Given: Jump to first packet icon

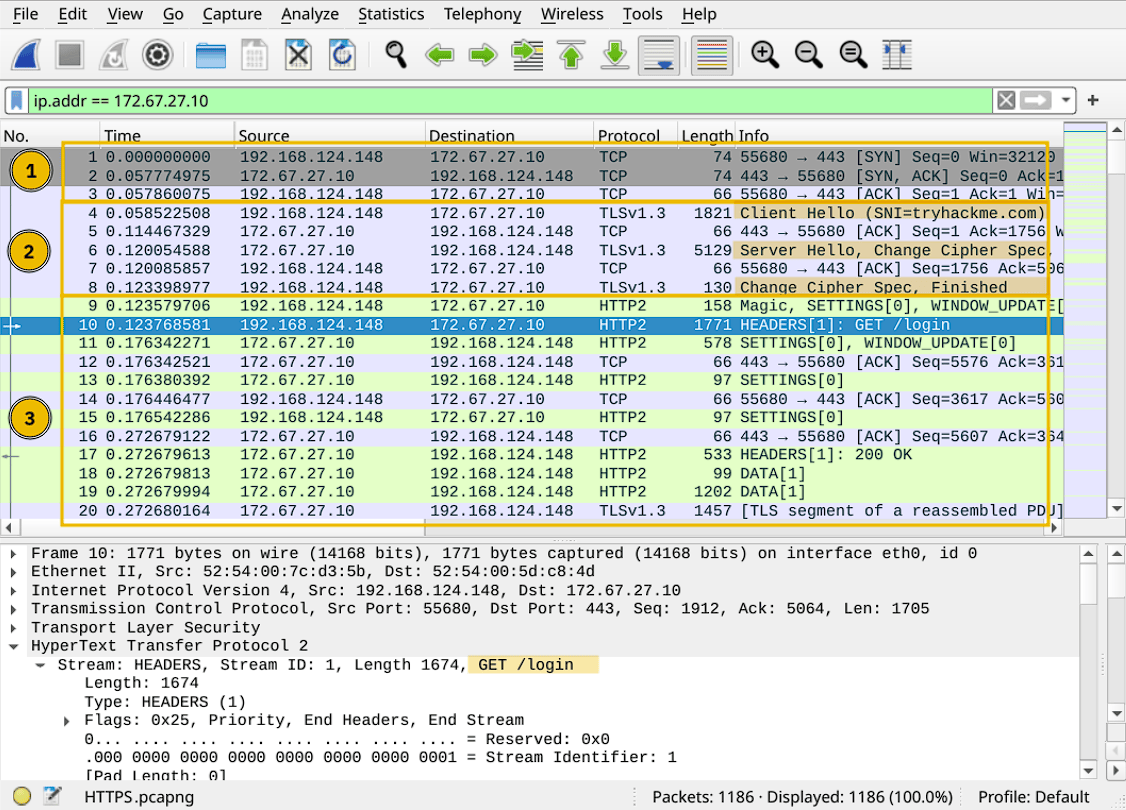Looking at the screenshot, I should [x=571, y=55].
